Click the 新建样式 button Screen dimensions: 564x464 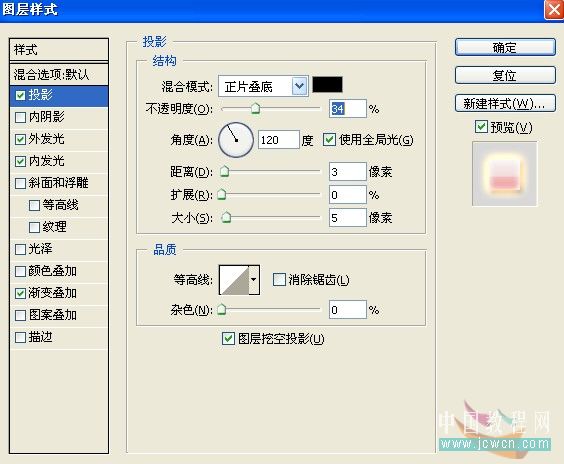click(x=505, y=104)
